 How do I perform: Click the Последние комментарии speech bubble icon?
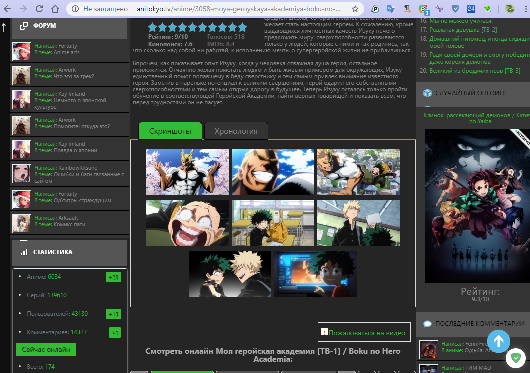click(427, 324)
